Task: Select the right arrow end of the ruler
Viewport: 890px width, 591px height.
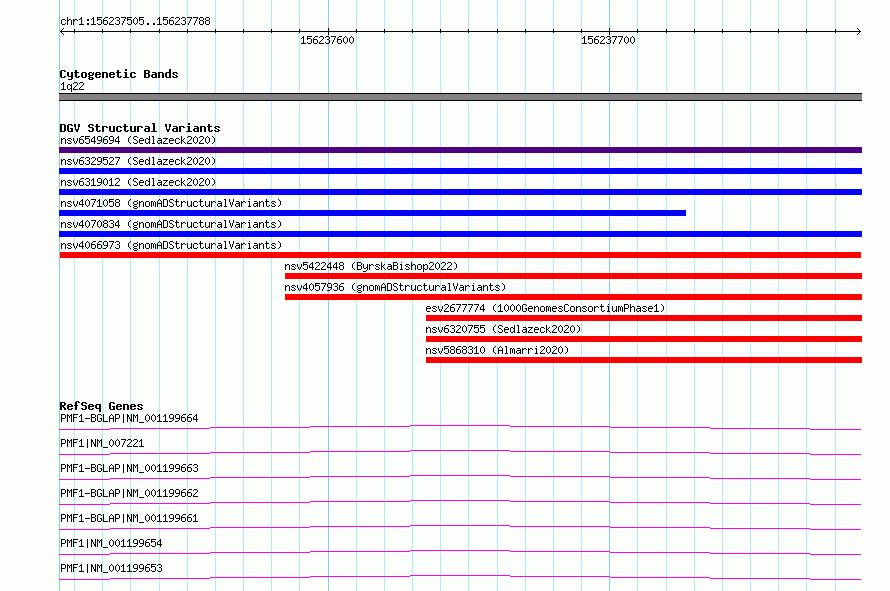Action: pos(858,31)
